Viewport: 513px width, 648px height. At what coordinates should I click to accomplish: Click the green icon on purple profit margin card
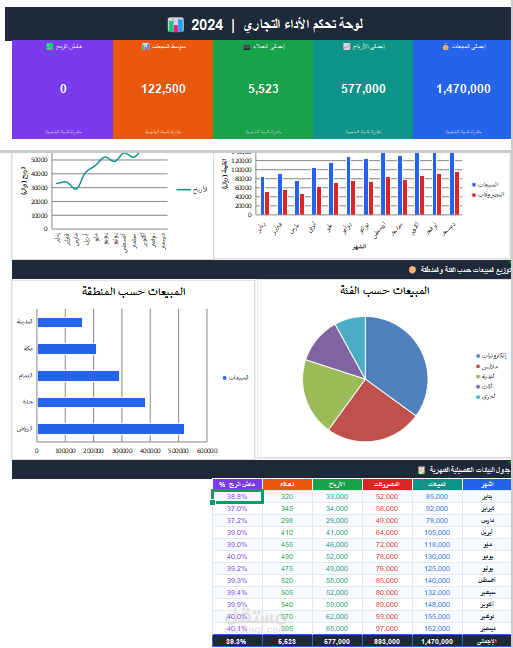50,47
